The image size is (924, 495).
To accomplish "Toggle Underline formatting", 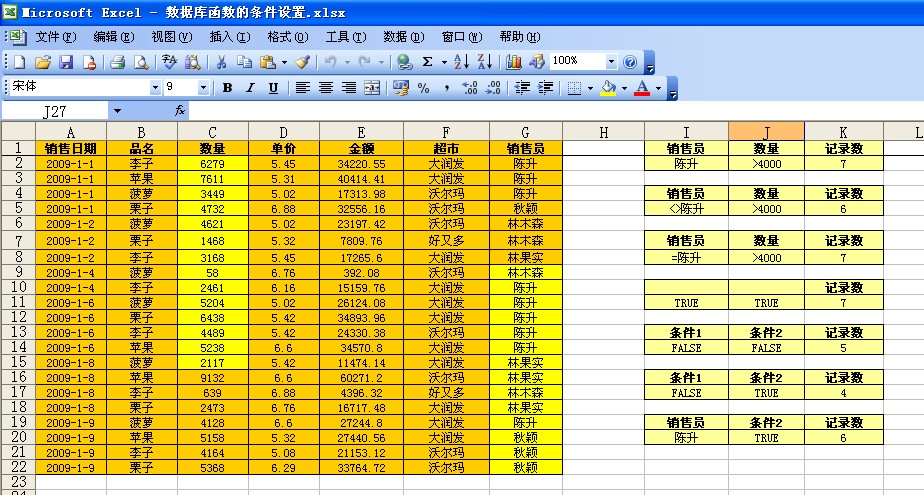I will 273,88.
